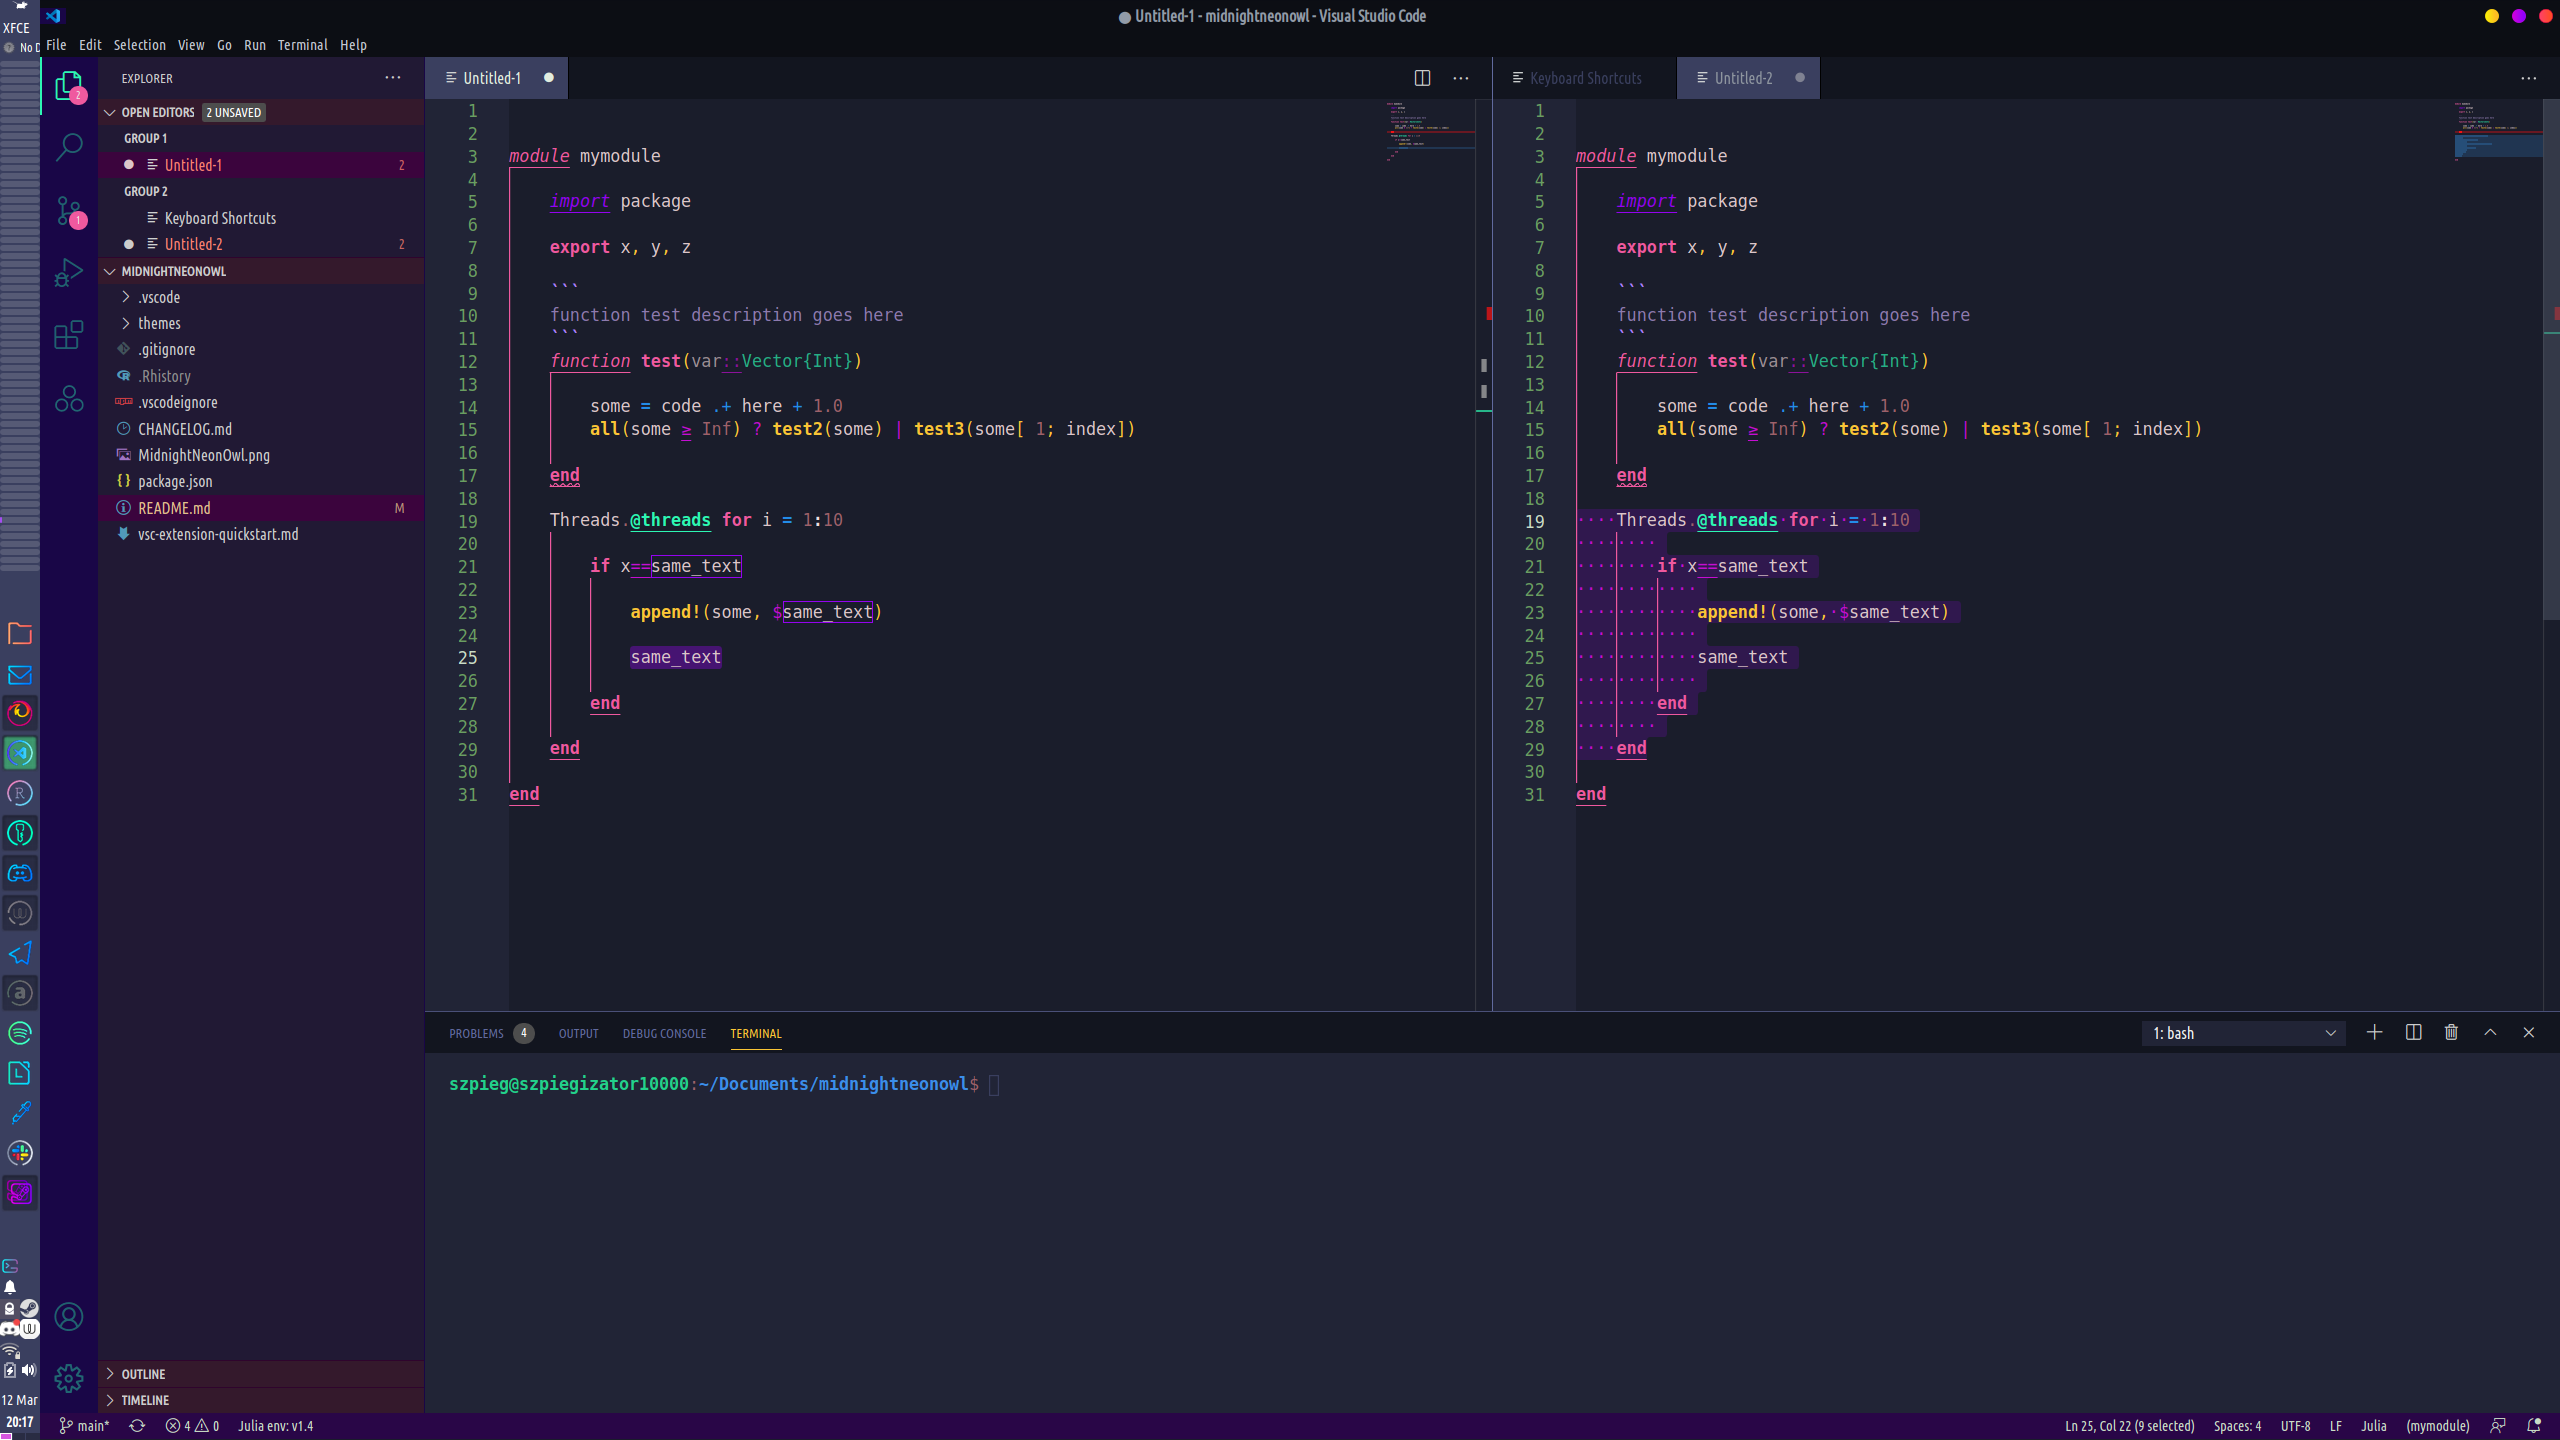Click the main* git branch indicator
This screenshot has height=1440, width=2560.
[x=84, y=1426]
